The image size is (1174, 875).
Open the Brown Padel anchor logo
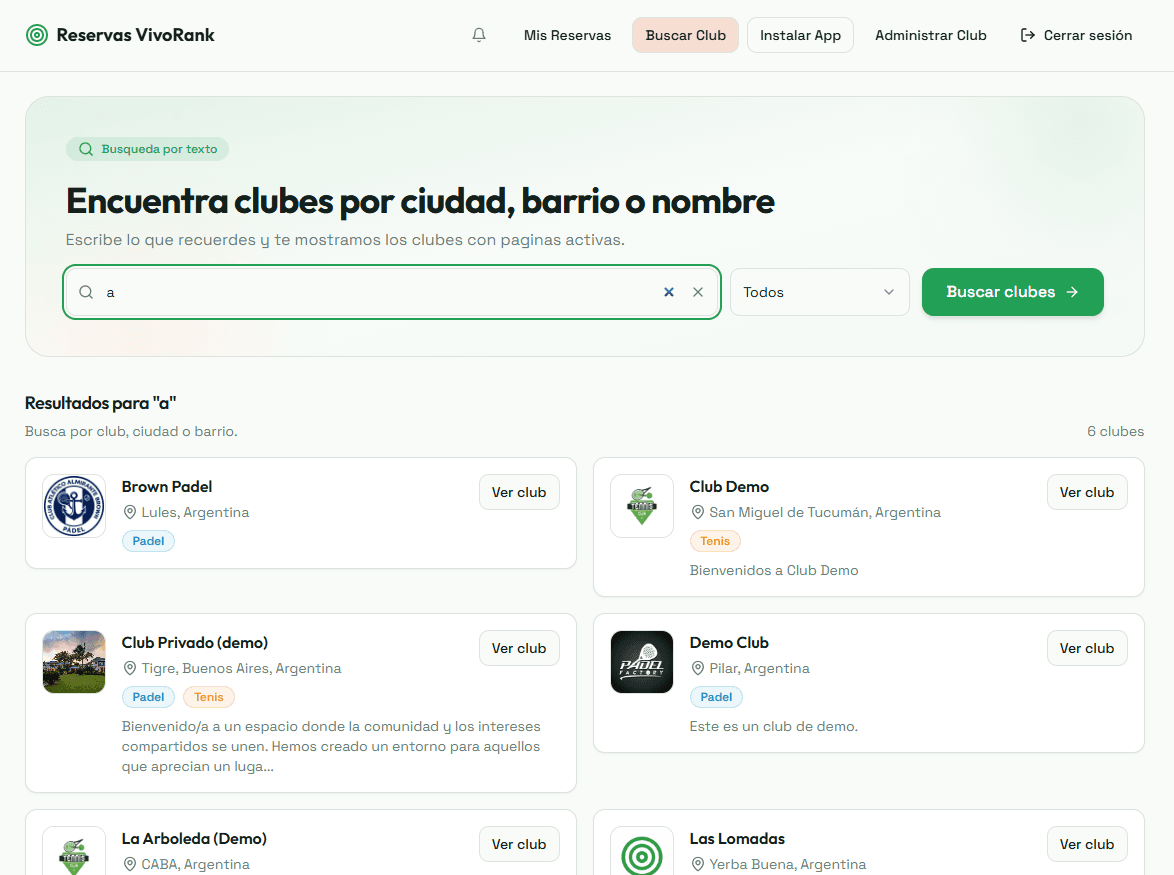74,506
